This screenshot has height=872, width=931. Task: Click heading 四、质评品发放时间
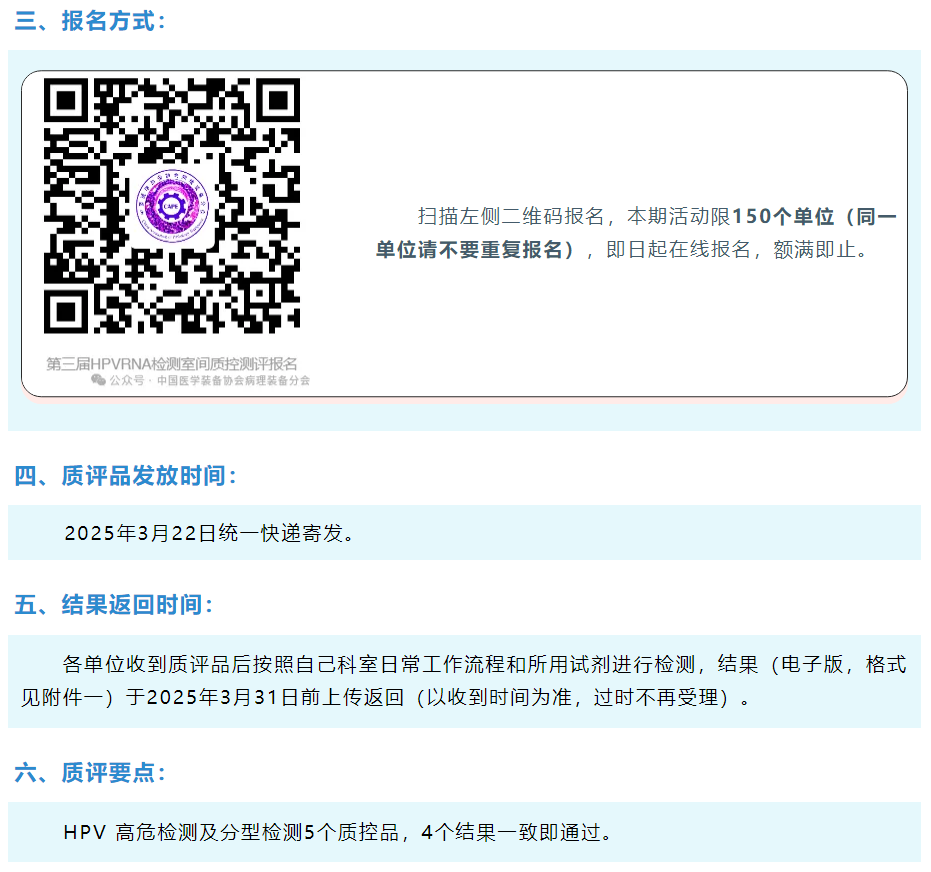[x=125, y=476]
